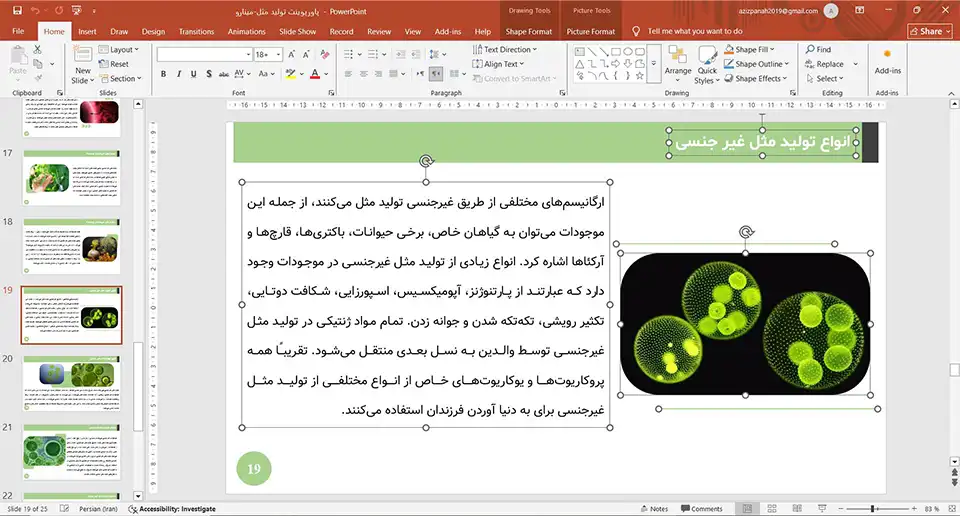Click the Copy icon in Clipboard group
The height and width of the screenshot is (516, 960).
[x=38, y=64]
